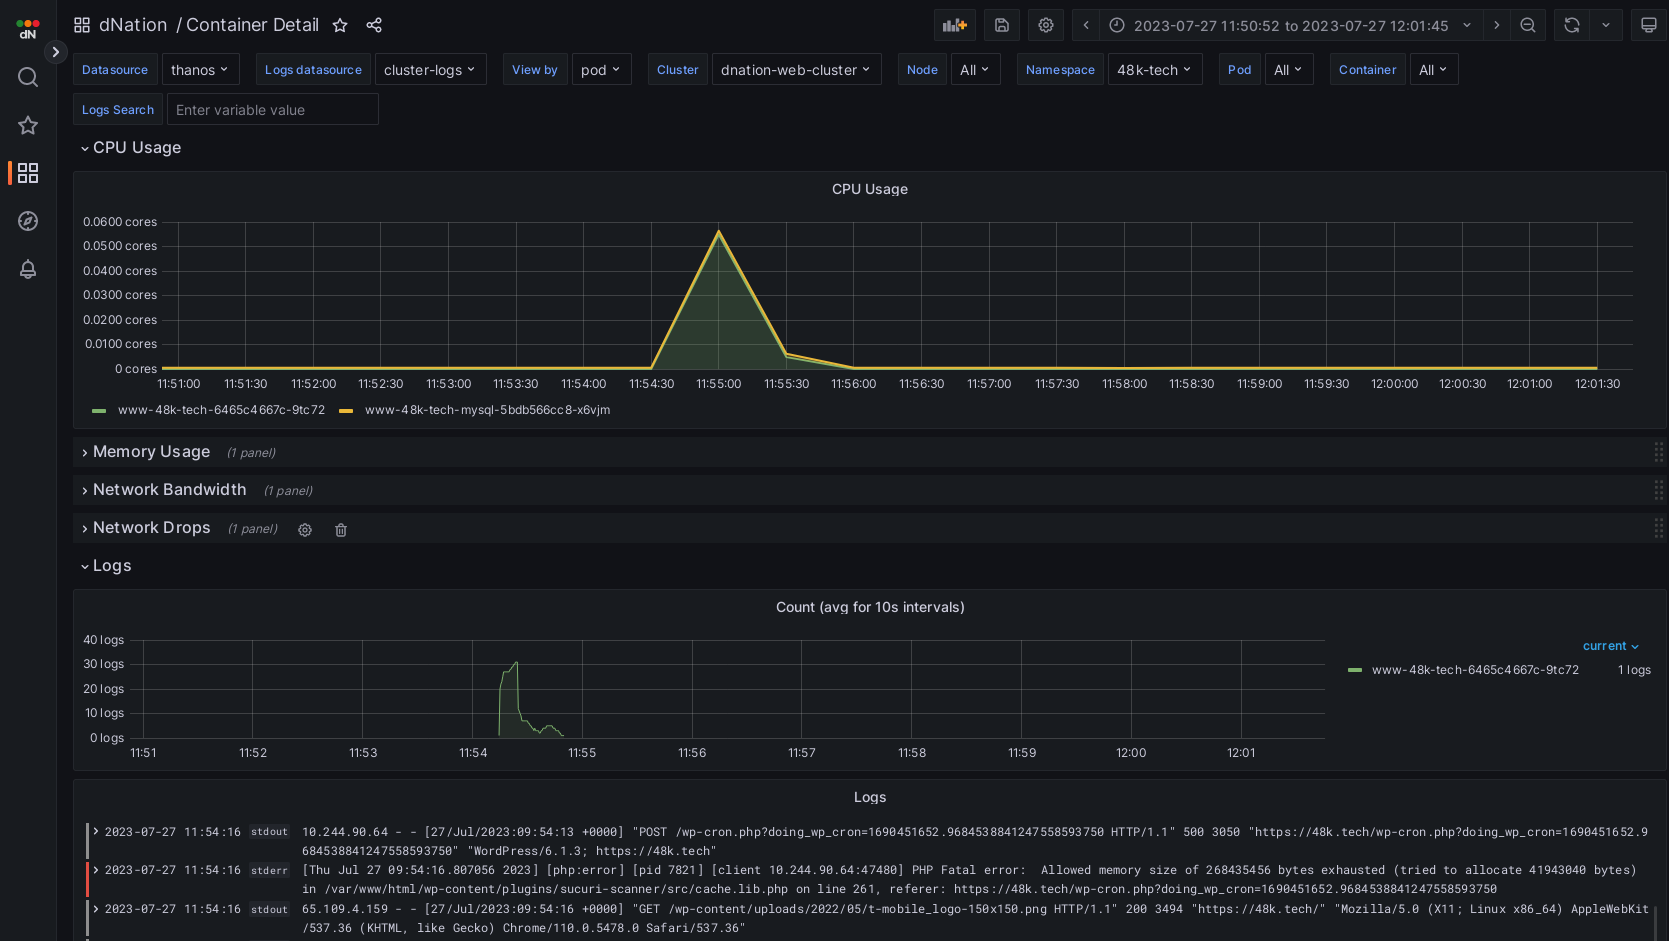Viewport: 1669px width, 941px height.
Task: Focus the Logs Search input field
Action: pos(273,109)
